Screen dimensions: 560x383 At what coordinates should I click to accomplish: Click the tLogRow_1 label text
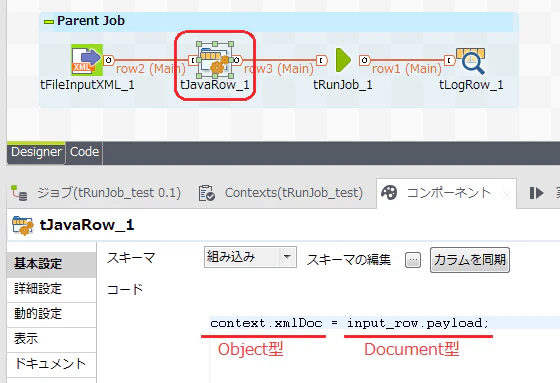point(471,85)
